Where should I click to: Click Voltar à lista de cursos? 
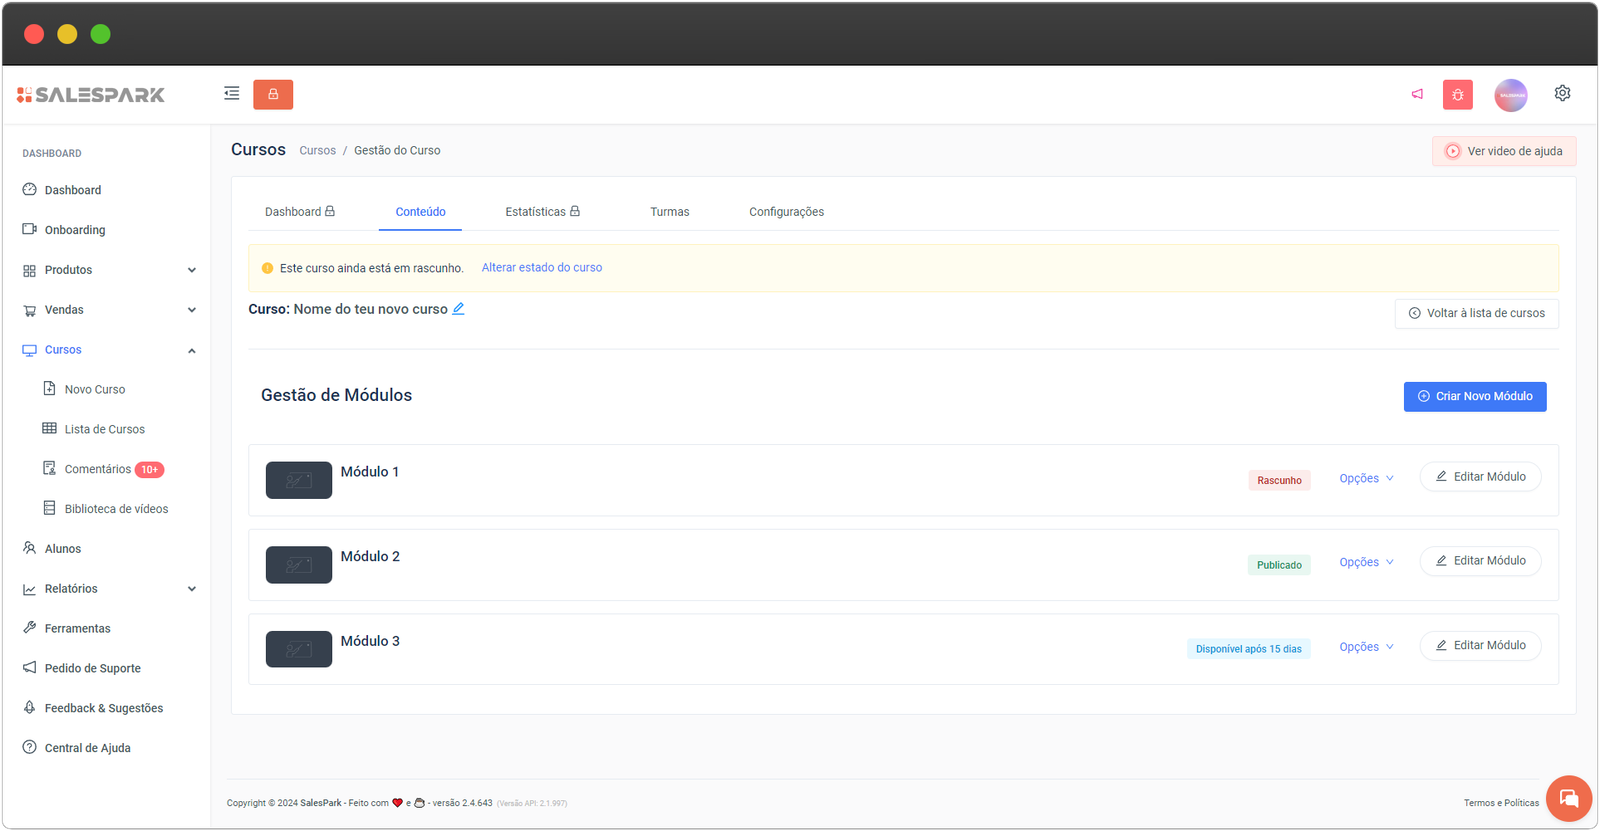[1476, 314]
